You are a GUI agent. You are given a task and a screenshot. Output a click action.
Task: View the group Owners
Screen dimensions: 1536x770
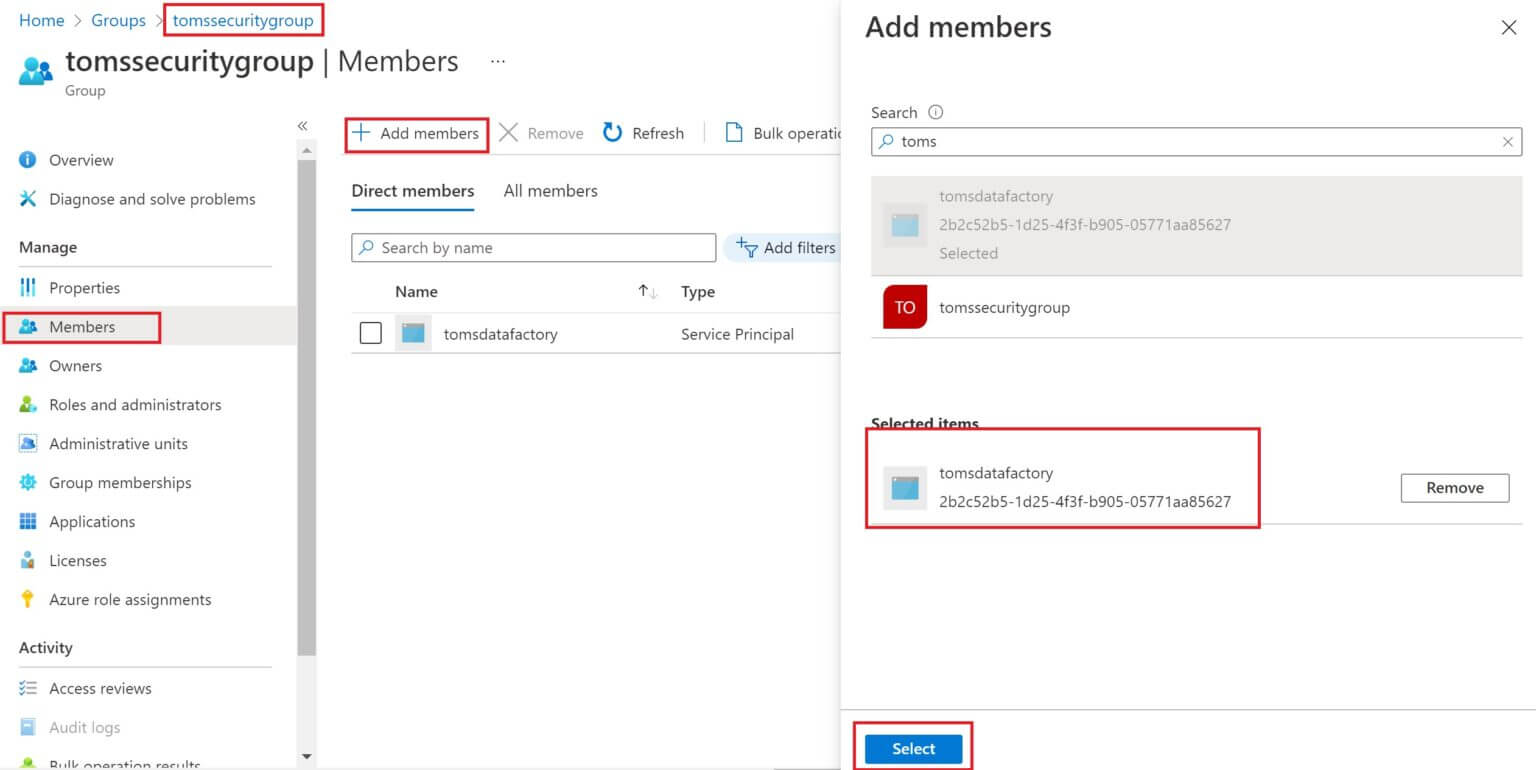pyautogui.click(x=77, y=365)
